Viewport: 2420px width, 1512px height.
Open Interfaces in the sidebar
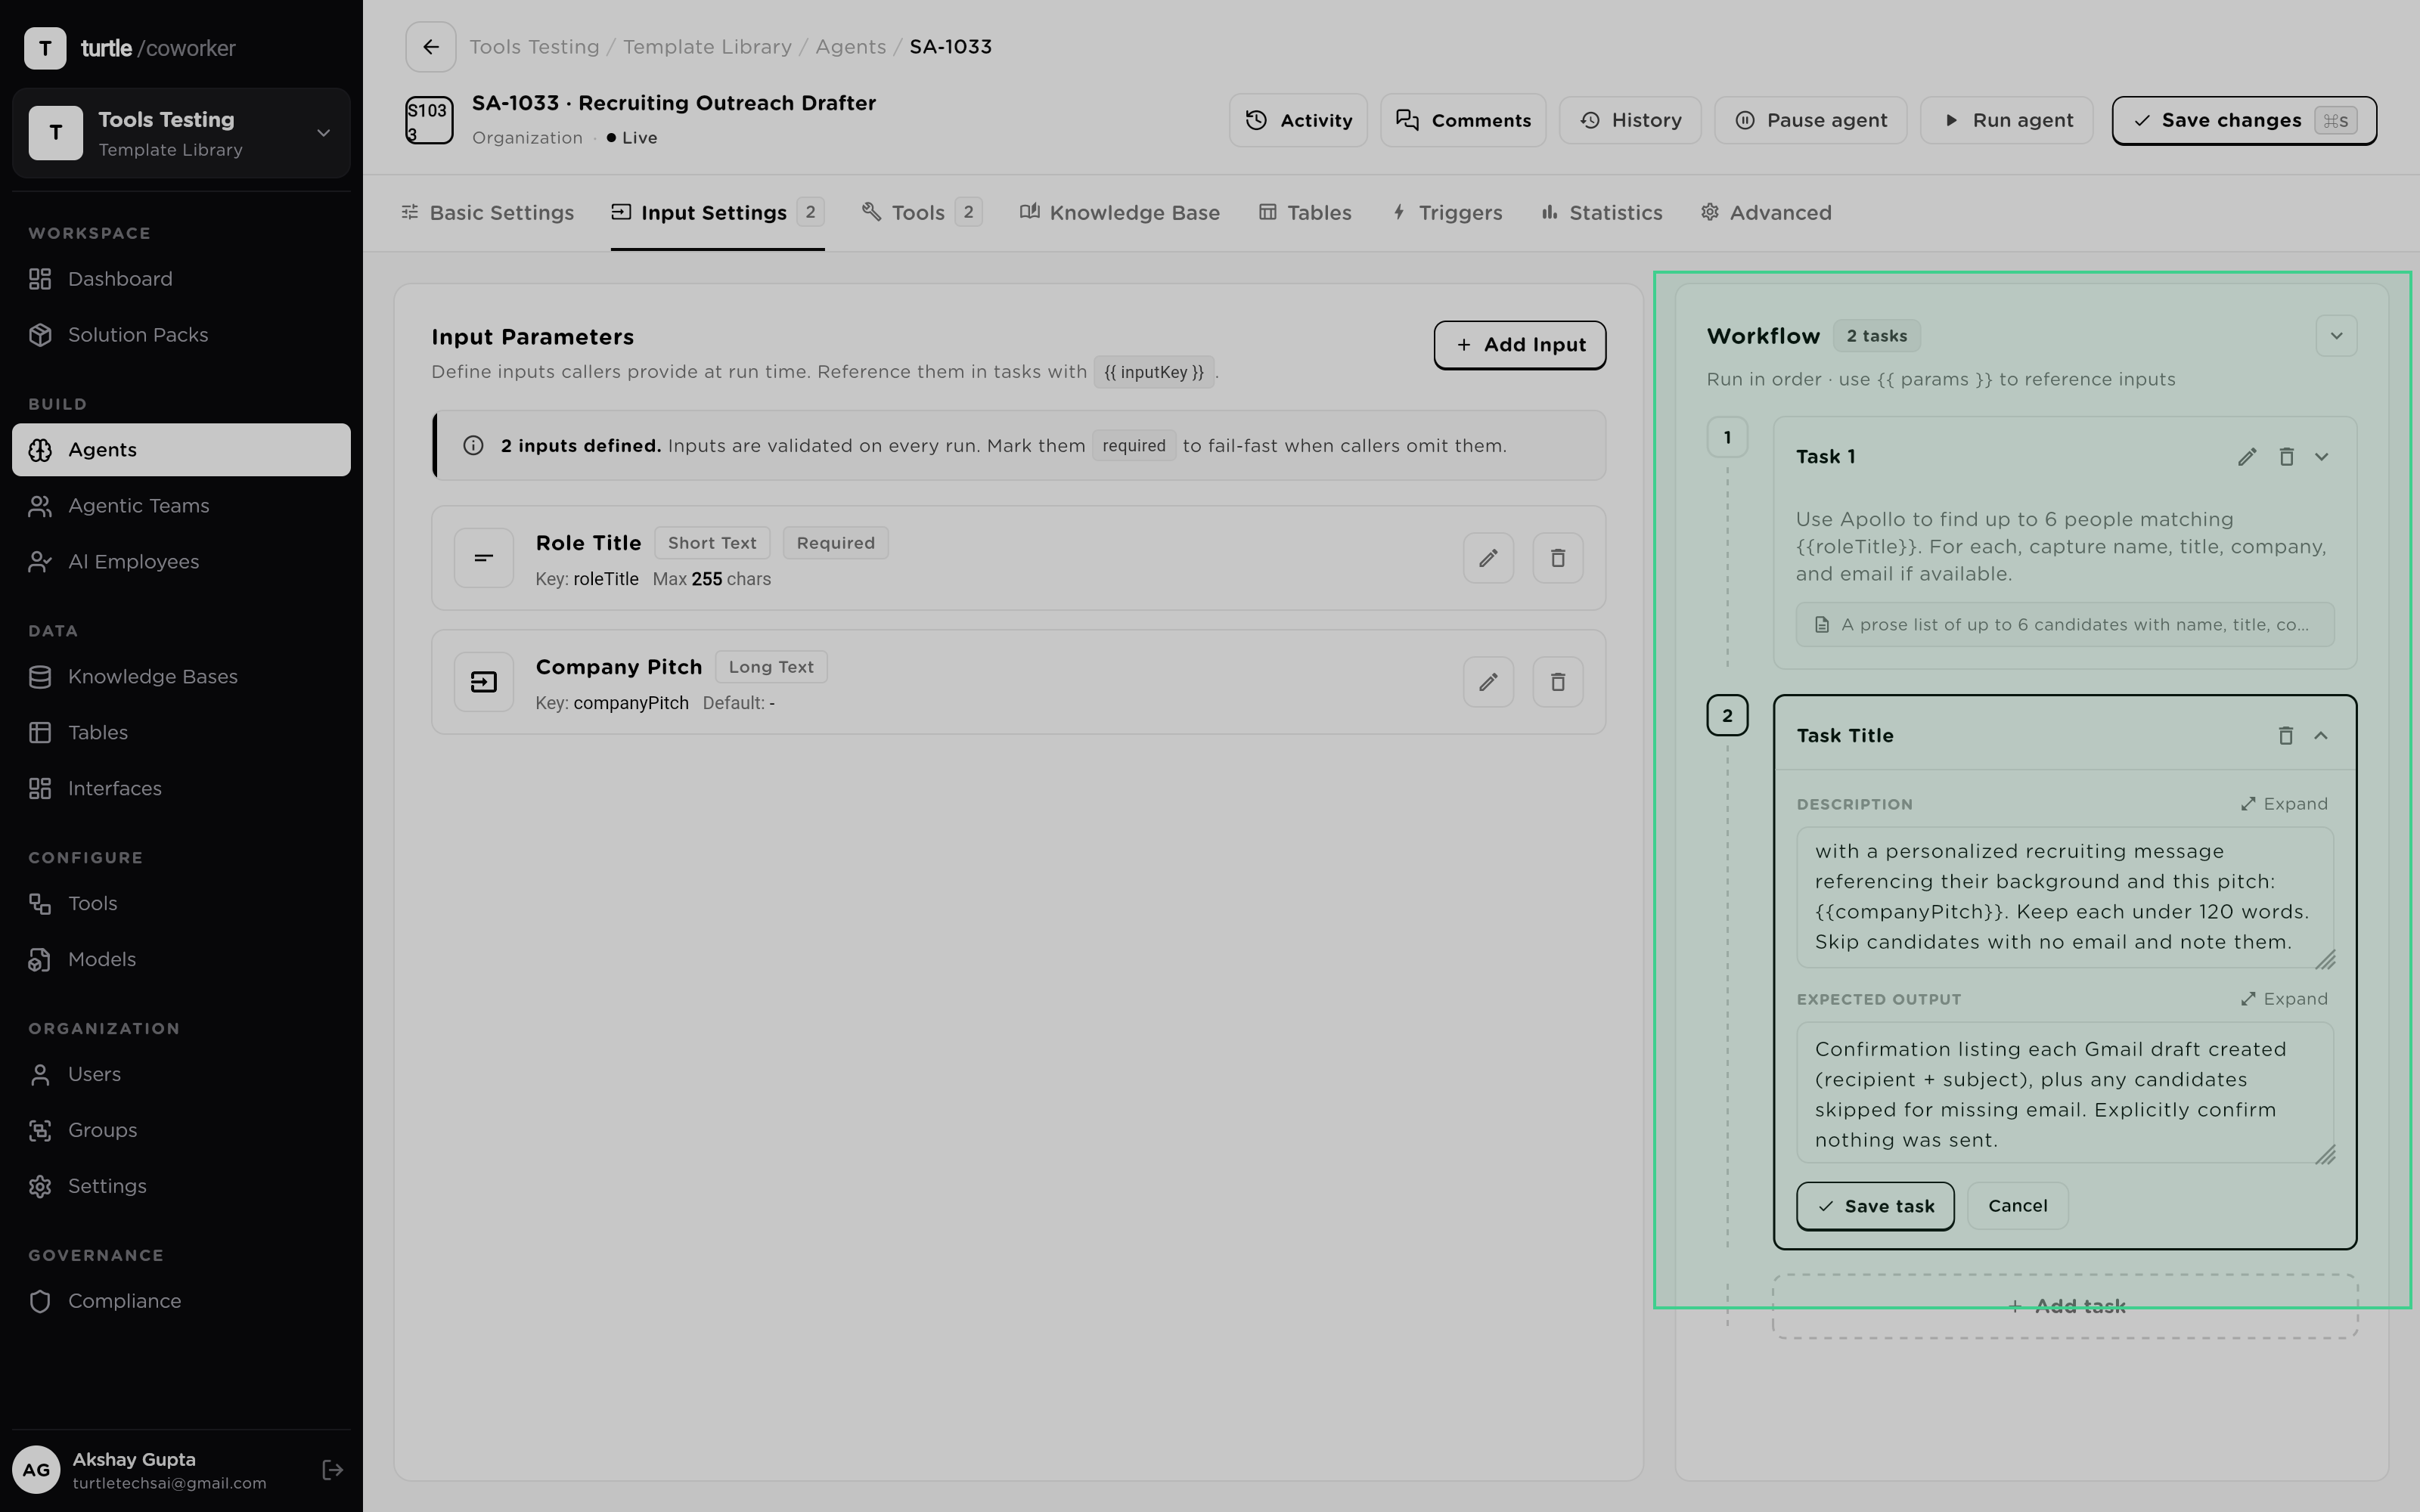coord(181,789)
